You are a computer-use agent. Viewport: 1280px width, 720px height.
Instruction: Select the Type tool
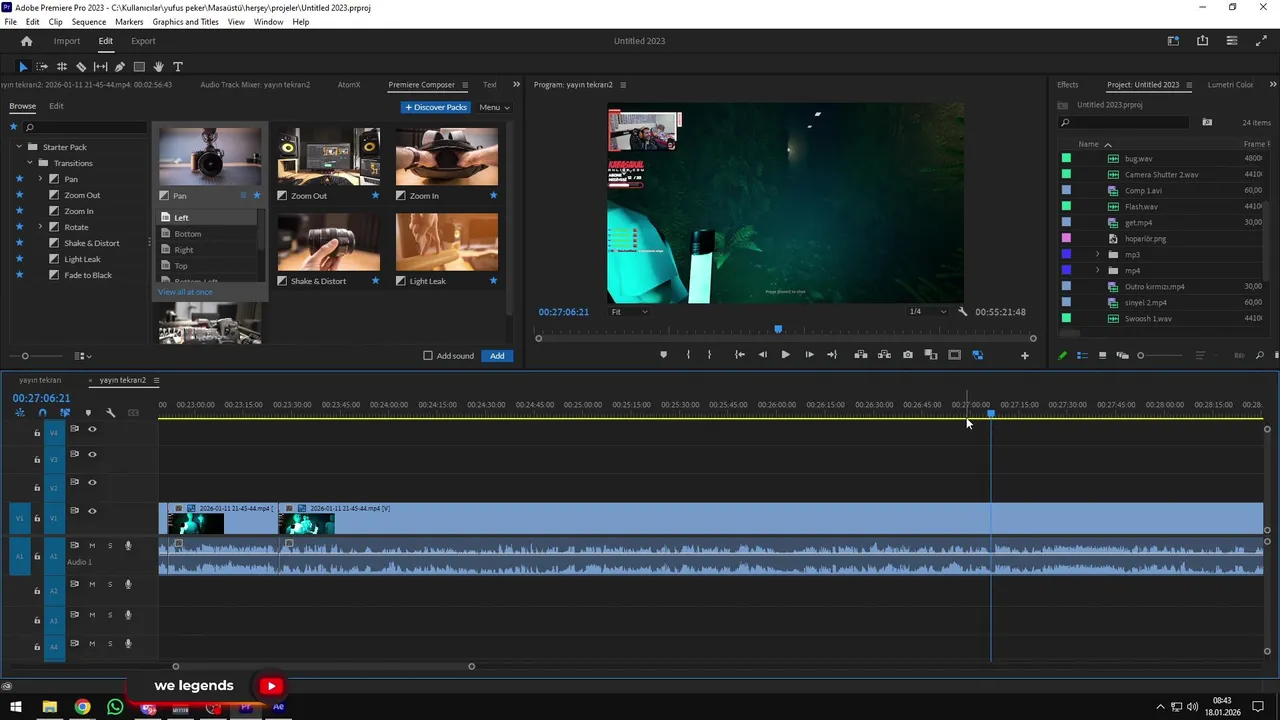pyautogui.click(x=178, y=67)
